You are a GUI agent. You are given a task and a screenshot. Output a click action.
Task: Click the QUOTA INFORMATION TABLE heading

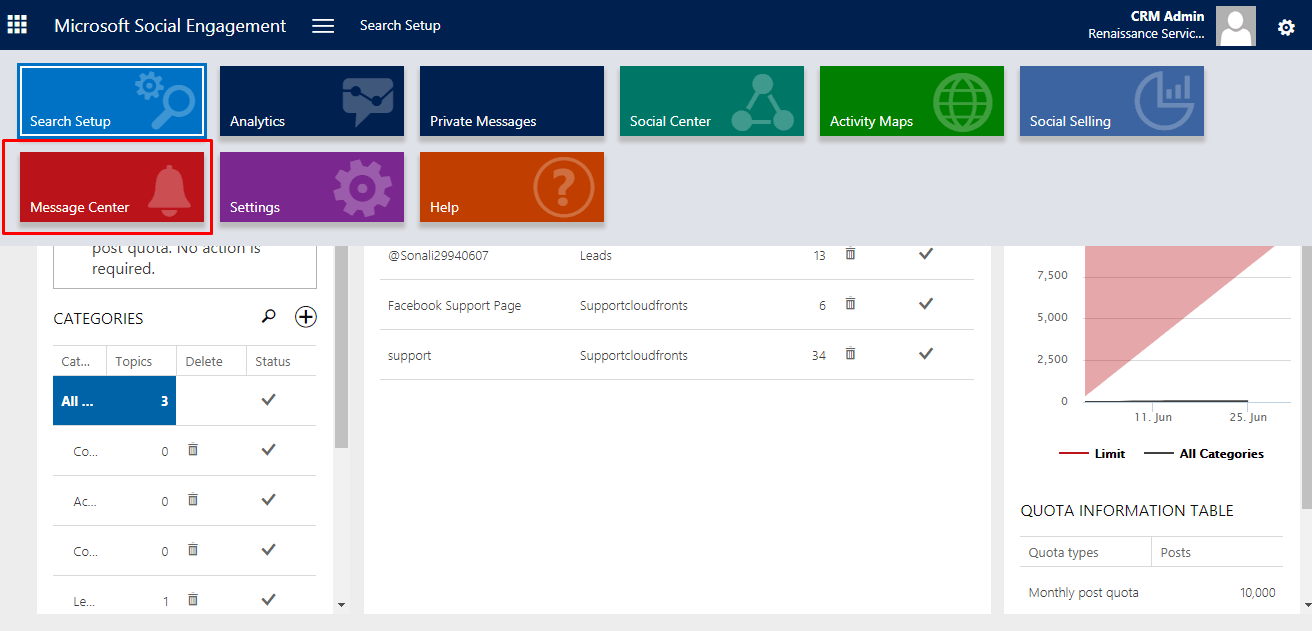click(1127, 510)
